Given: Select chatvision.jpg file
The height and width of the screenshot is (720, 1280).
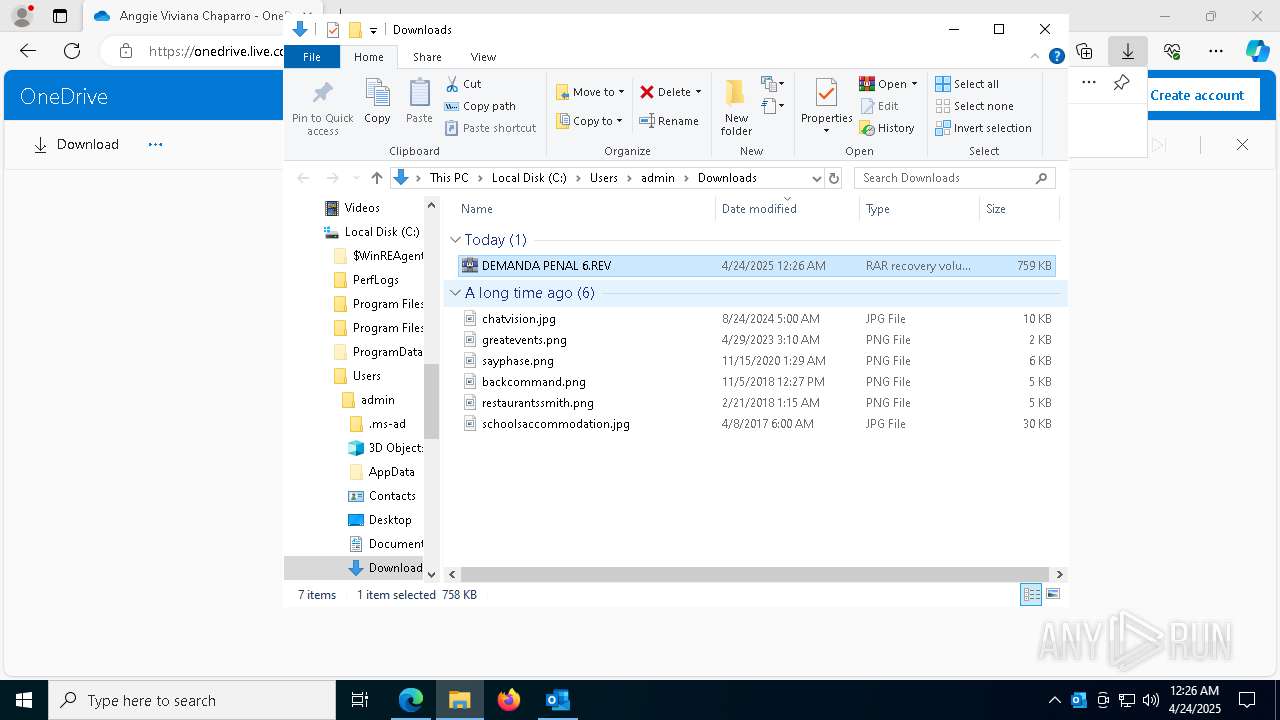Looking at the screenshot, I should point(756,319).
